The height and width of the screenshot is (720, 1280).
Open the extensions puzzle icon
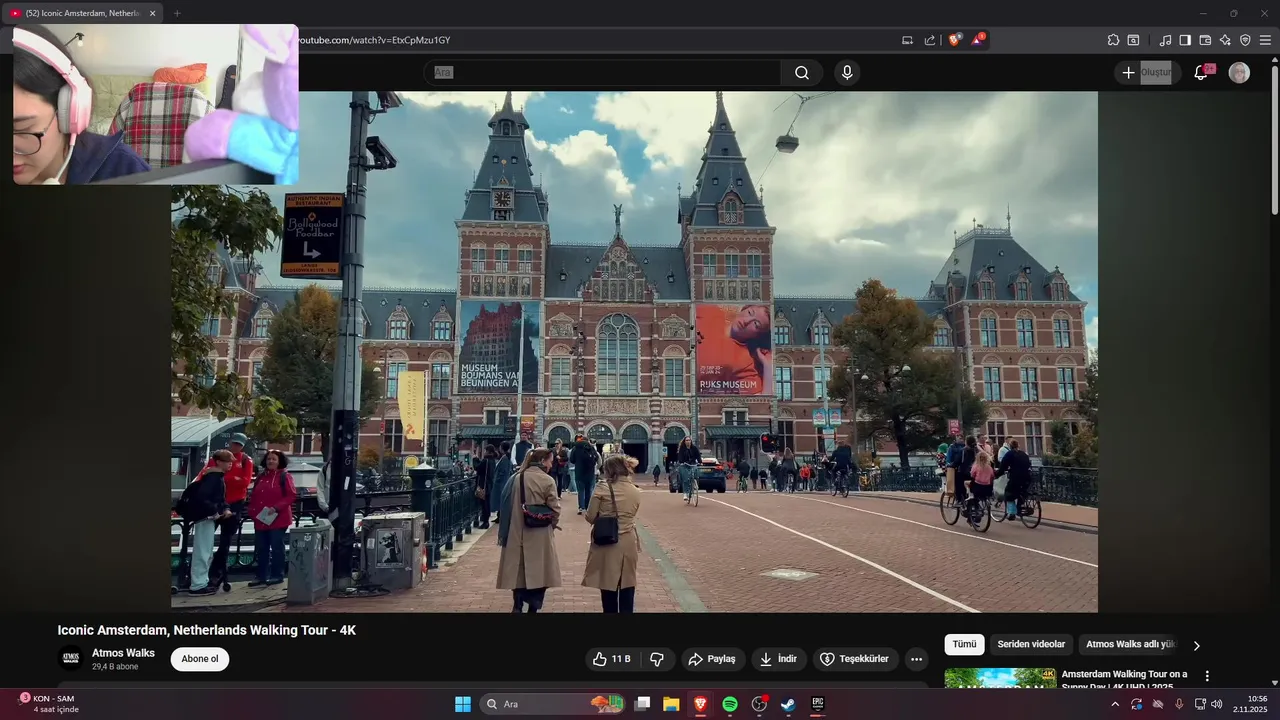(x=1113, y=40)
